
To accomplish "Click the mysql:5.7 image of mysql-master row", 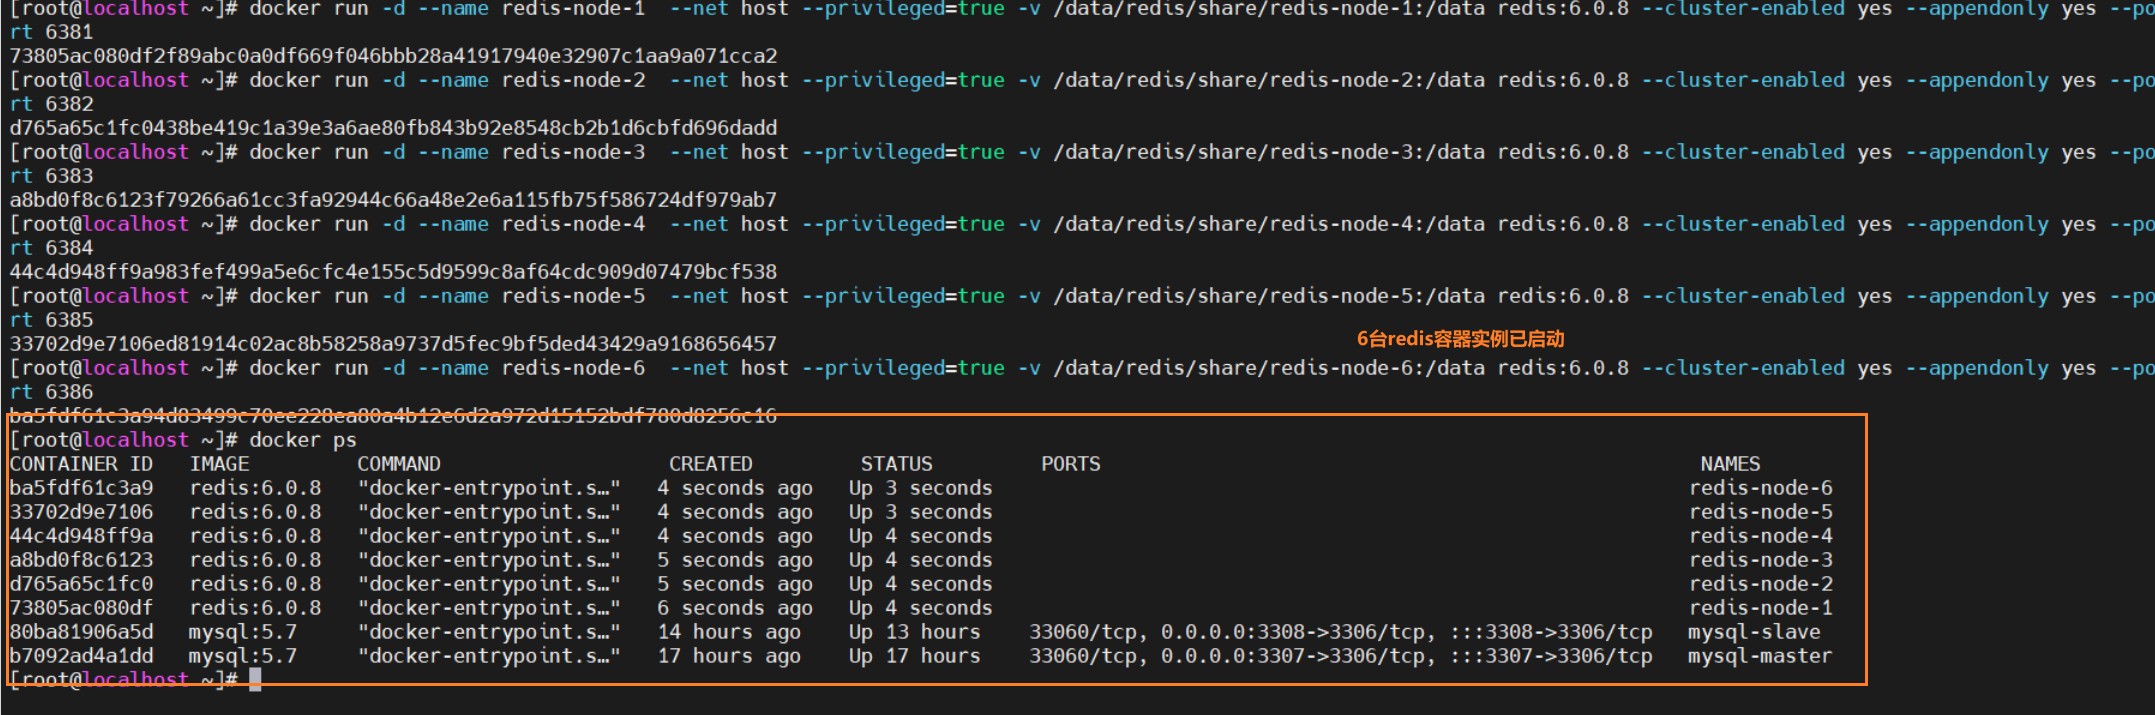I will coord(243,656).
